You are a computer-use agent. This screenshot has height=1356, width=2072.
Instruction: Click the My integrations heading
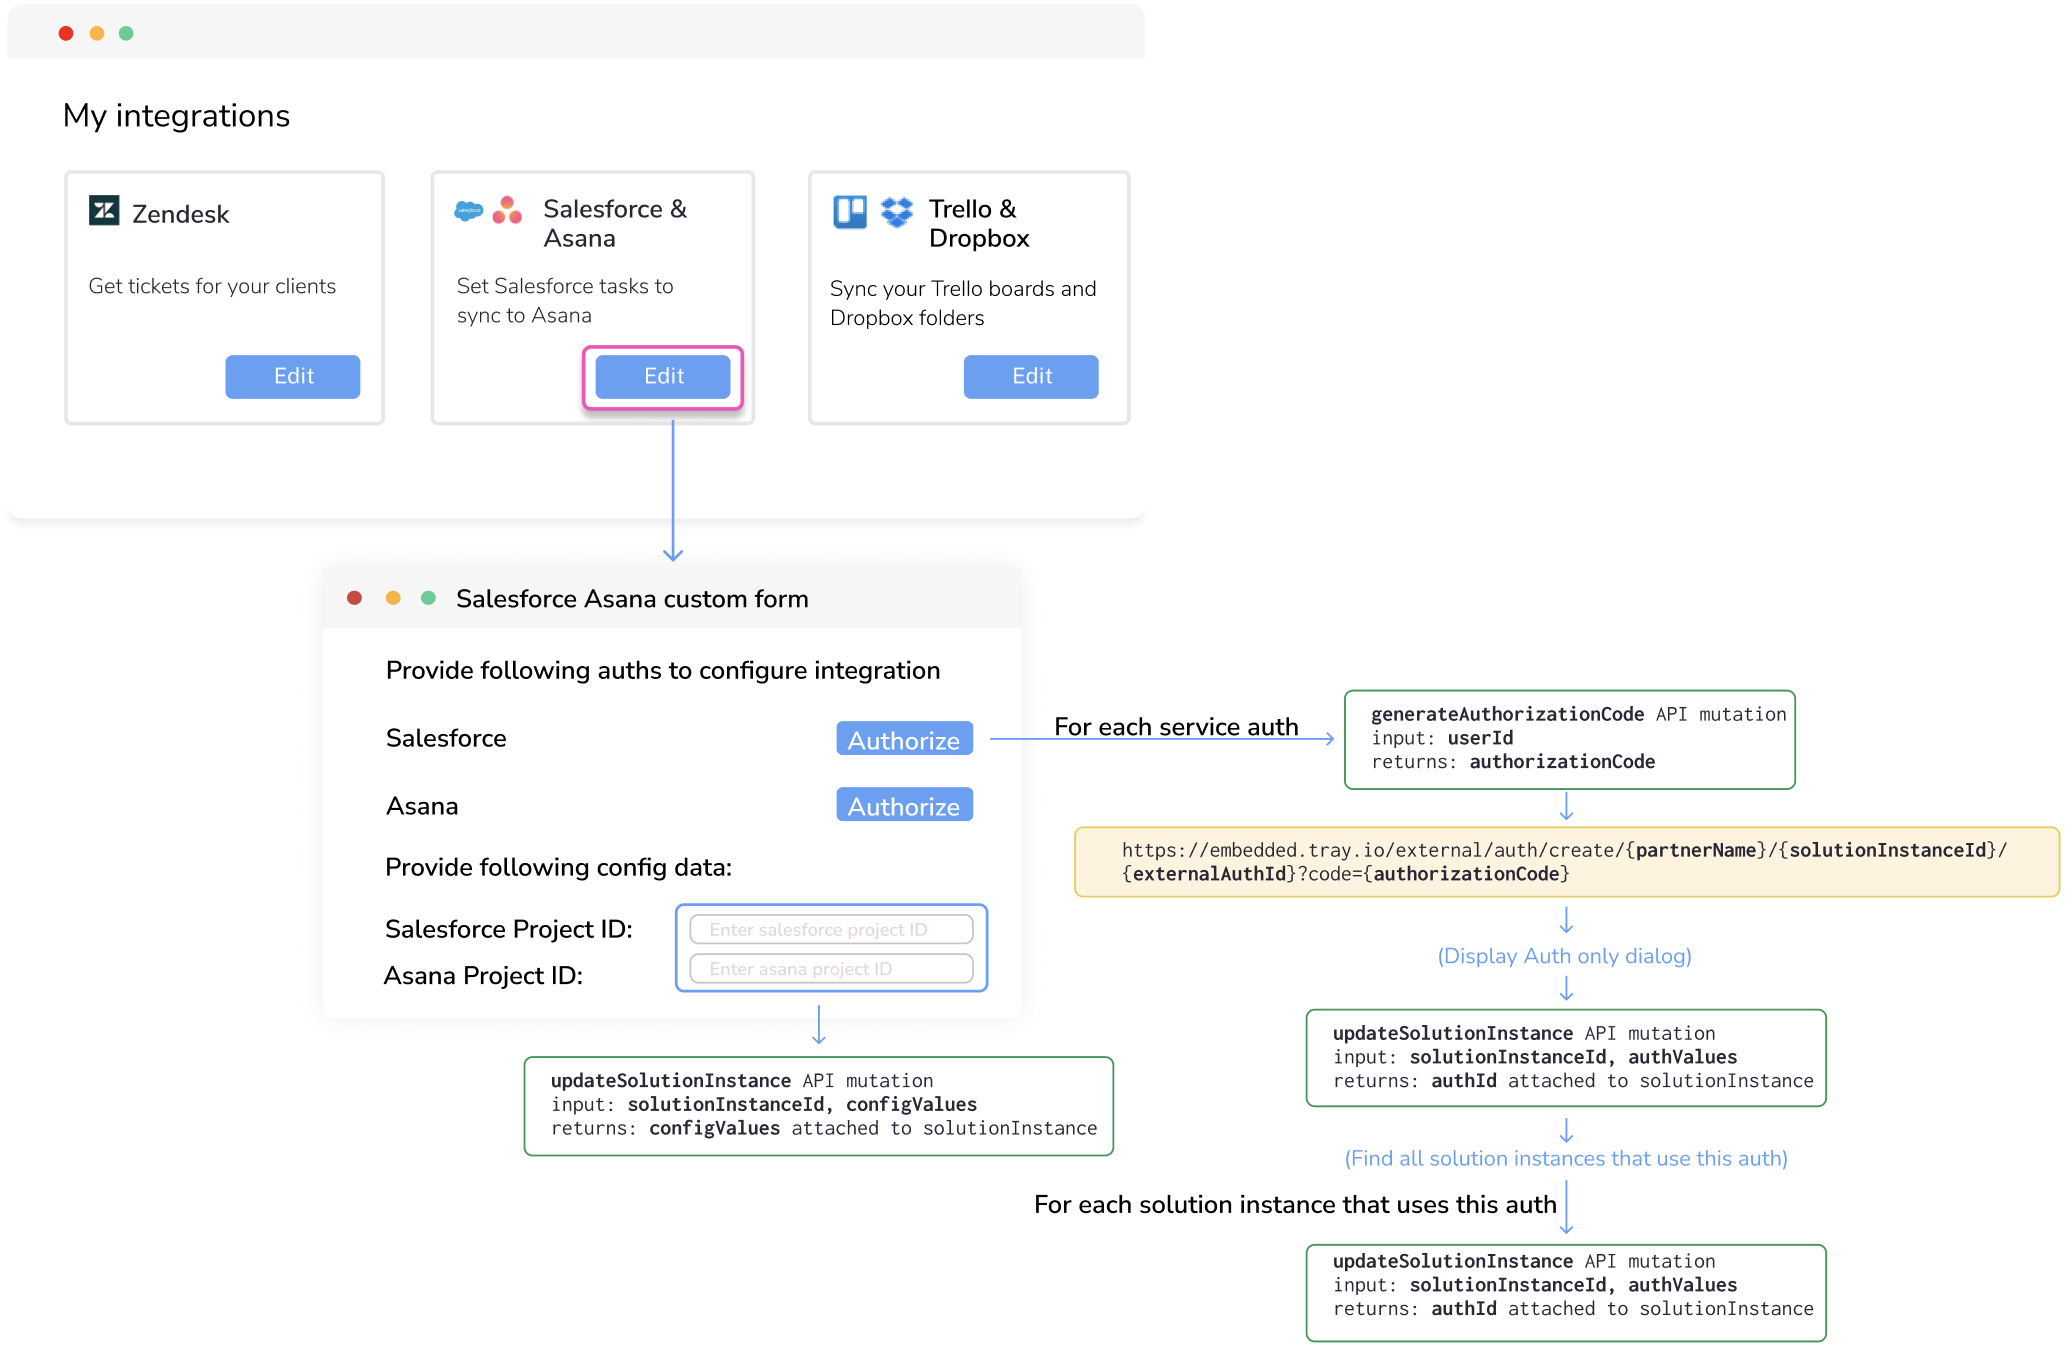pyautogui.click(x=176, y=115)
